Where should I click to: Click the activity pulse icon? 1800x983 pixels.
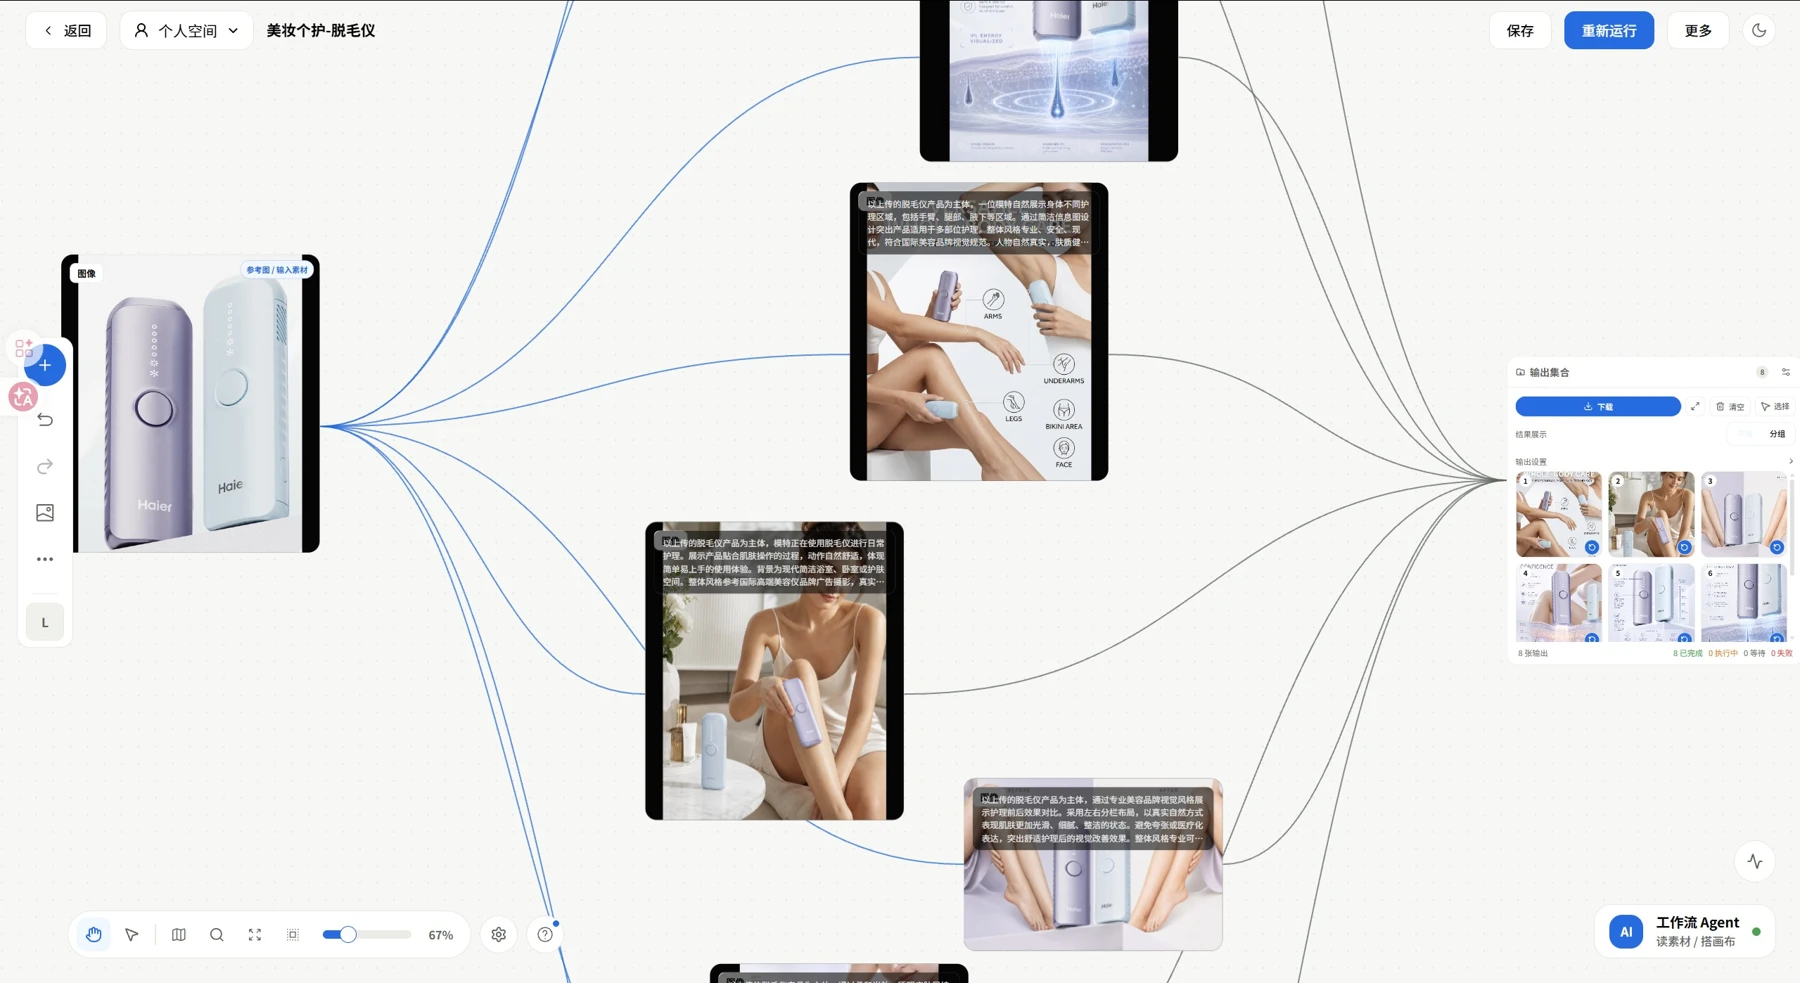pos(1755,861)
